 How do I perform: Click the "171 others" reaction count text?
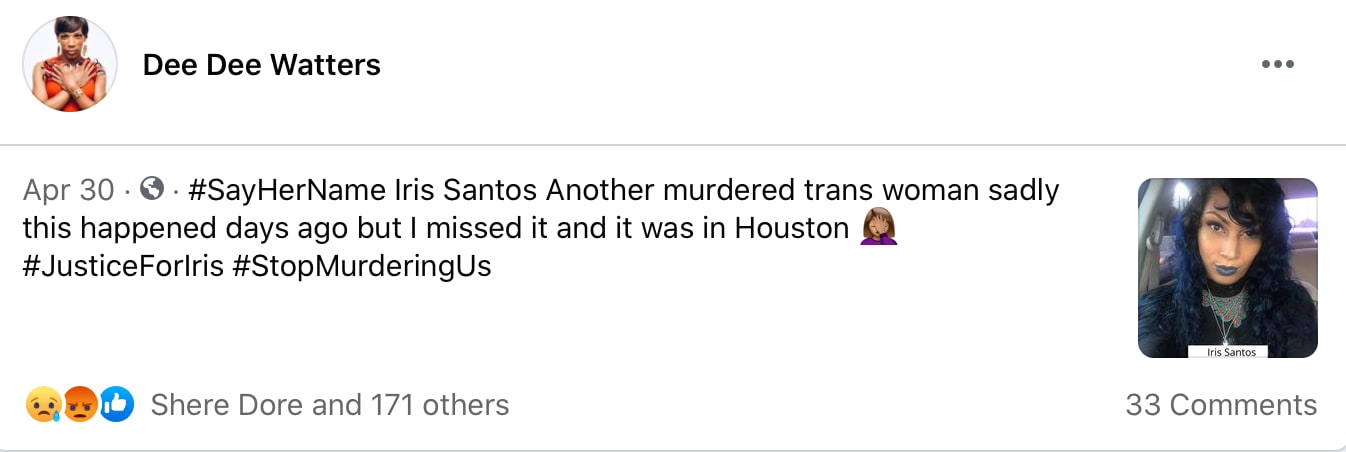[x=440, y=405]
